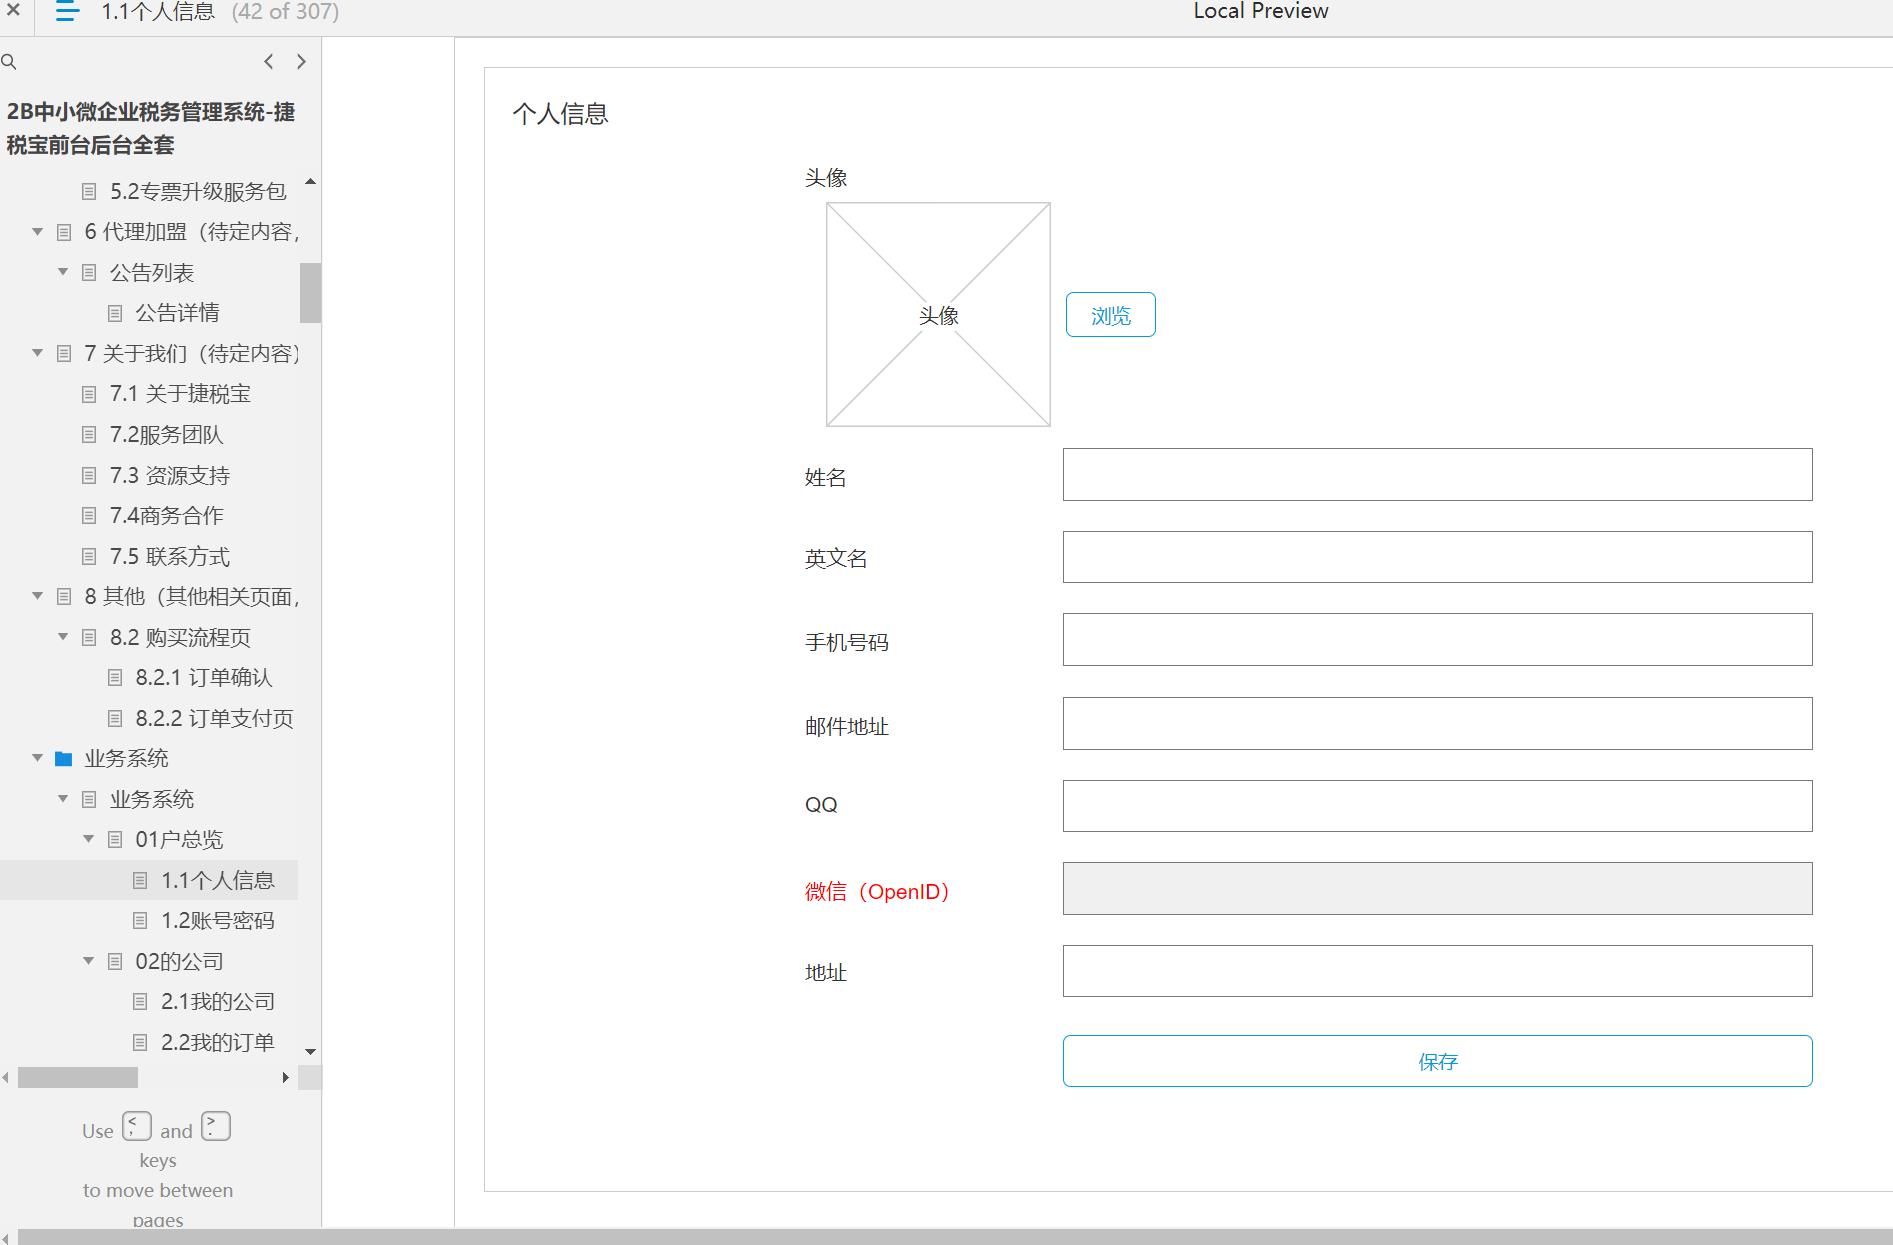The height and width of the screenshot is (1245, 1893).
Task: Click the page icon beside 8.2.1 订单确认
Action: pos(115,678)
